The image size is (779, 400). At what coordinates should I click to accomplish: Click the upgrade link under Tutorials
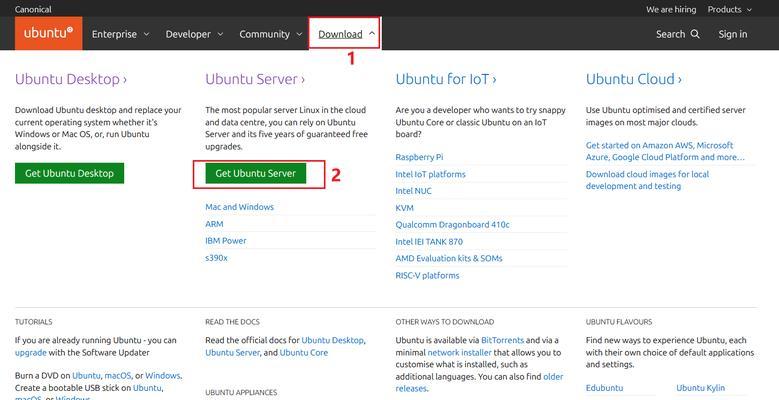click(x=31, y=353)
